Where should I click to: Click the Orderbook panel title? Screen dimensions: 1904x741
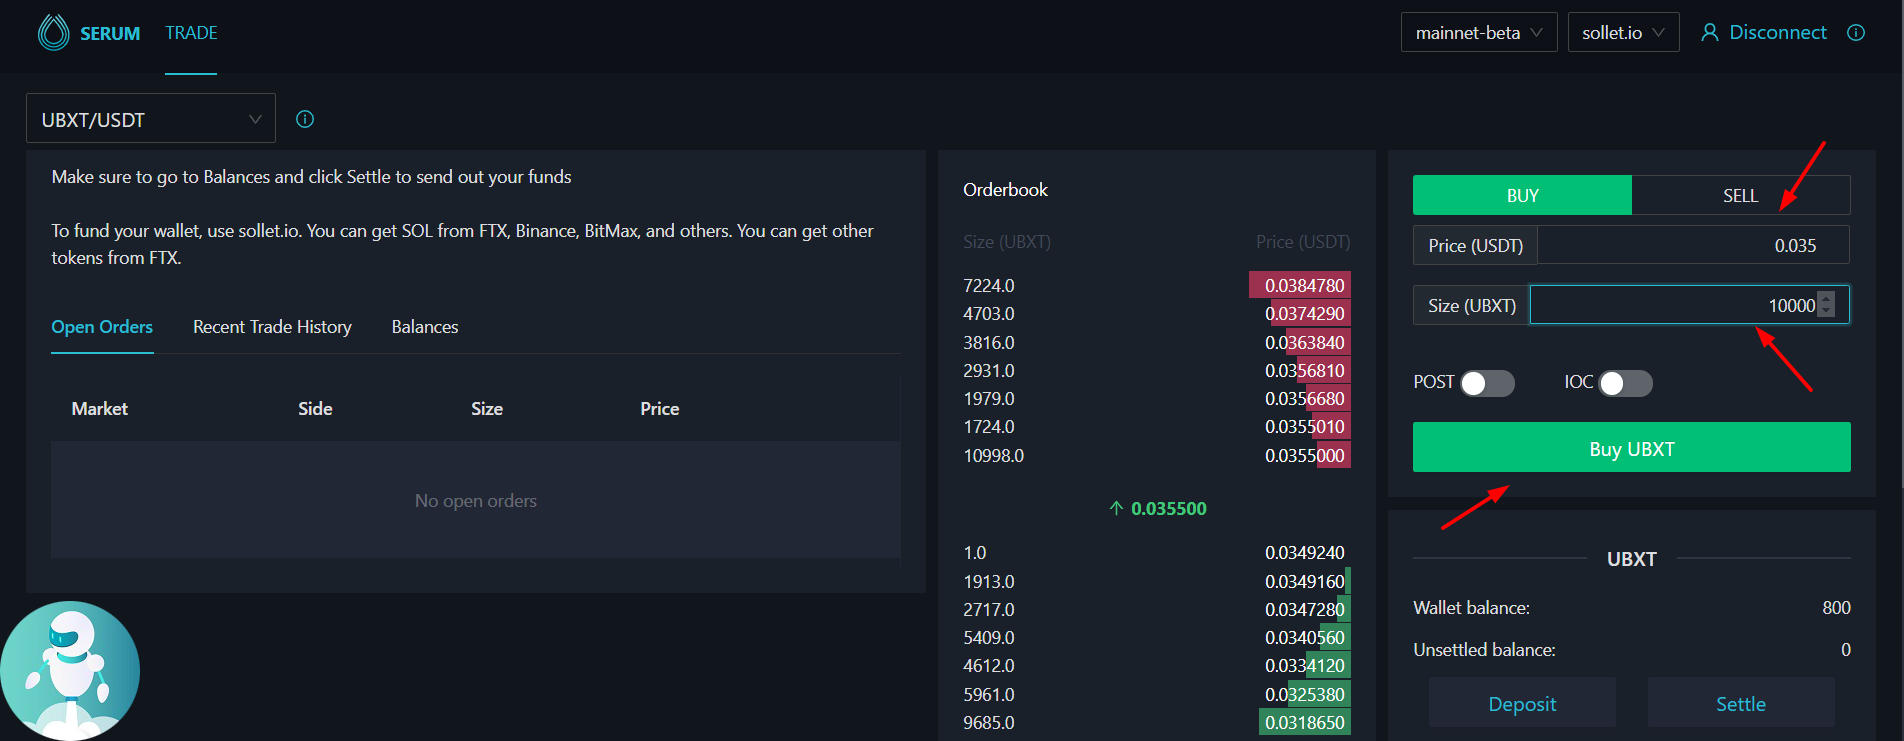1005,189
